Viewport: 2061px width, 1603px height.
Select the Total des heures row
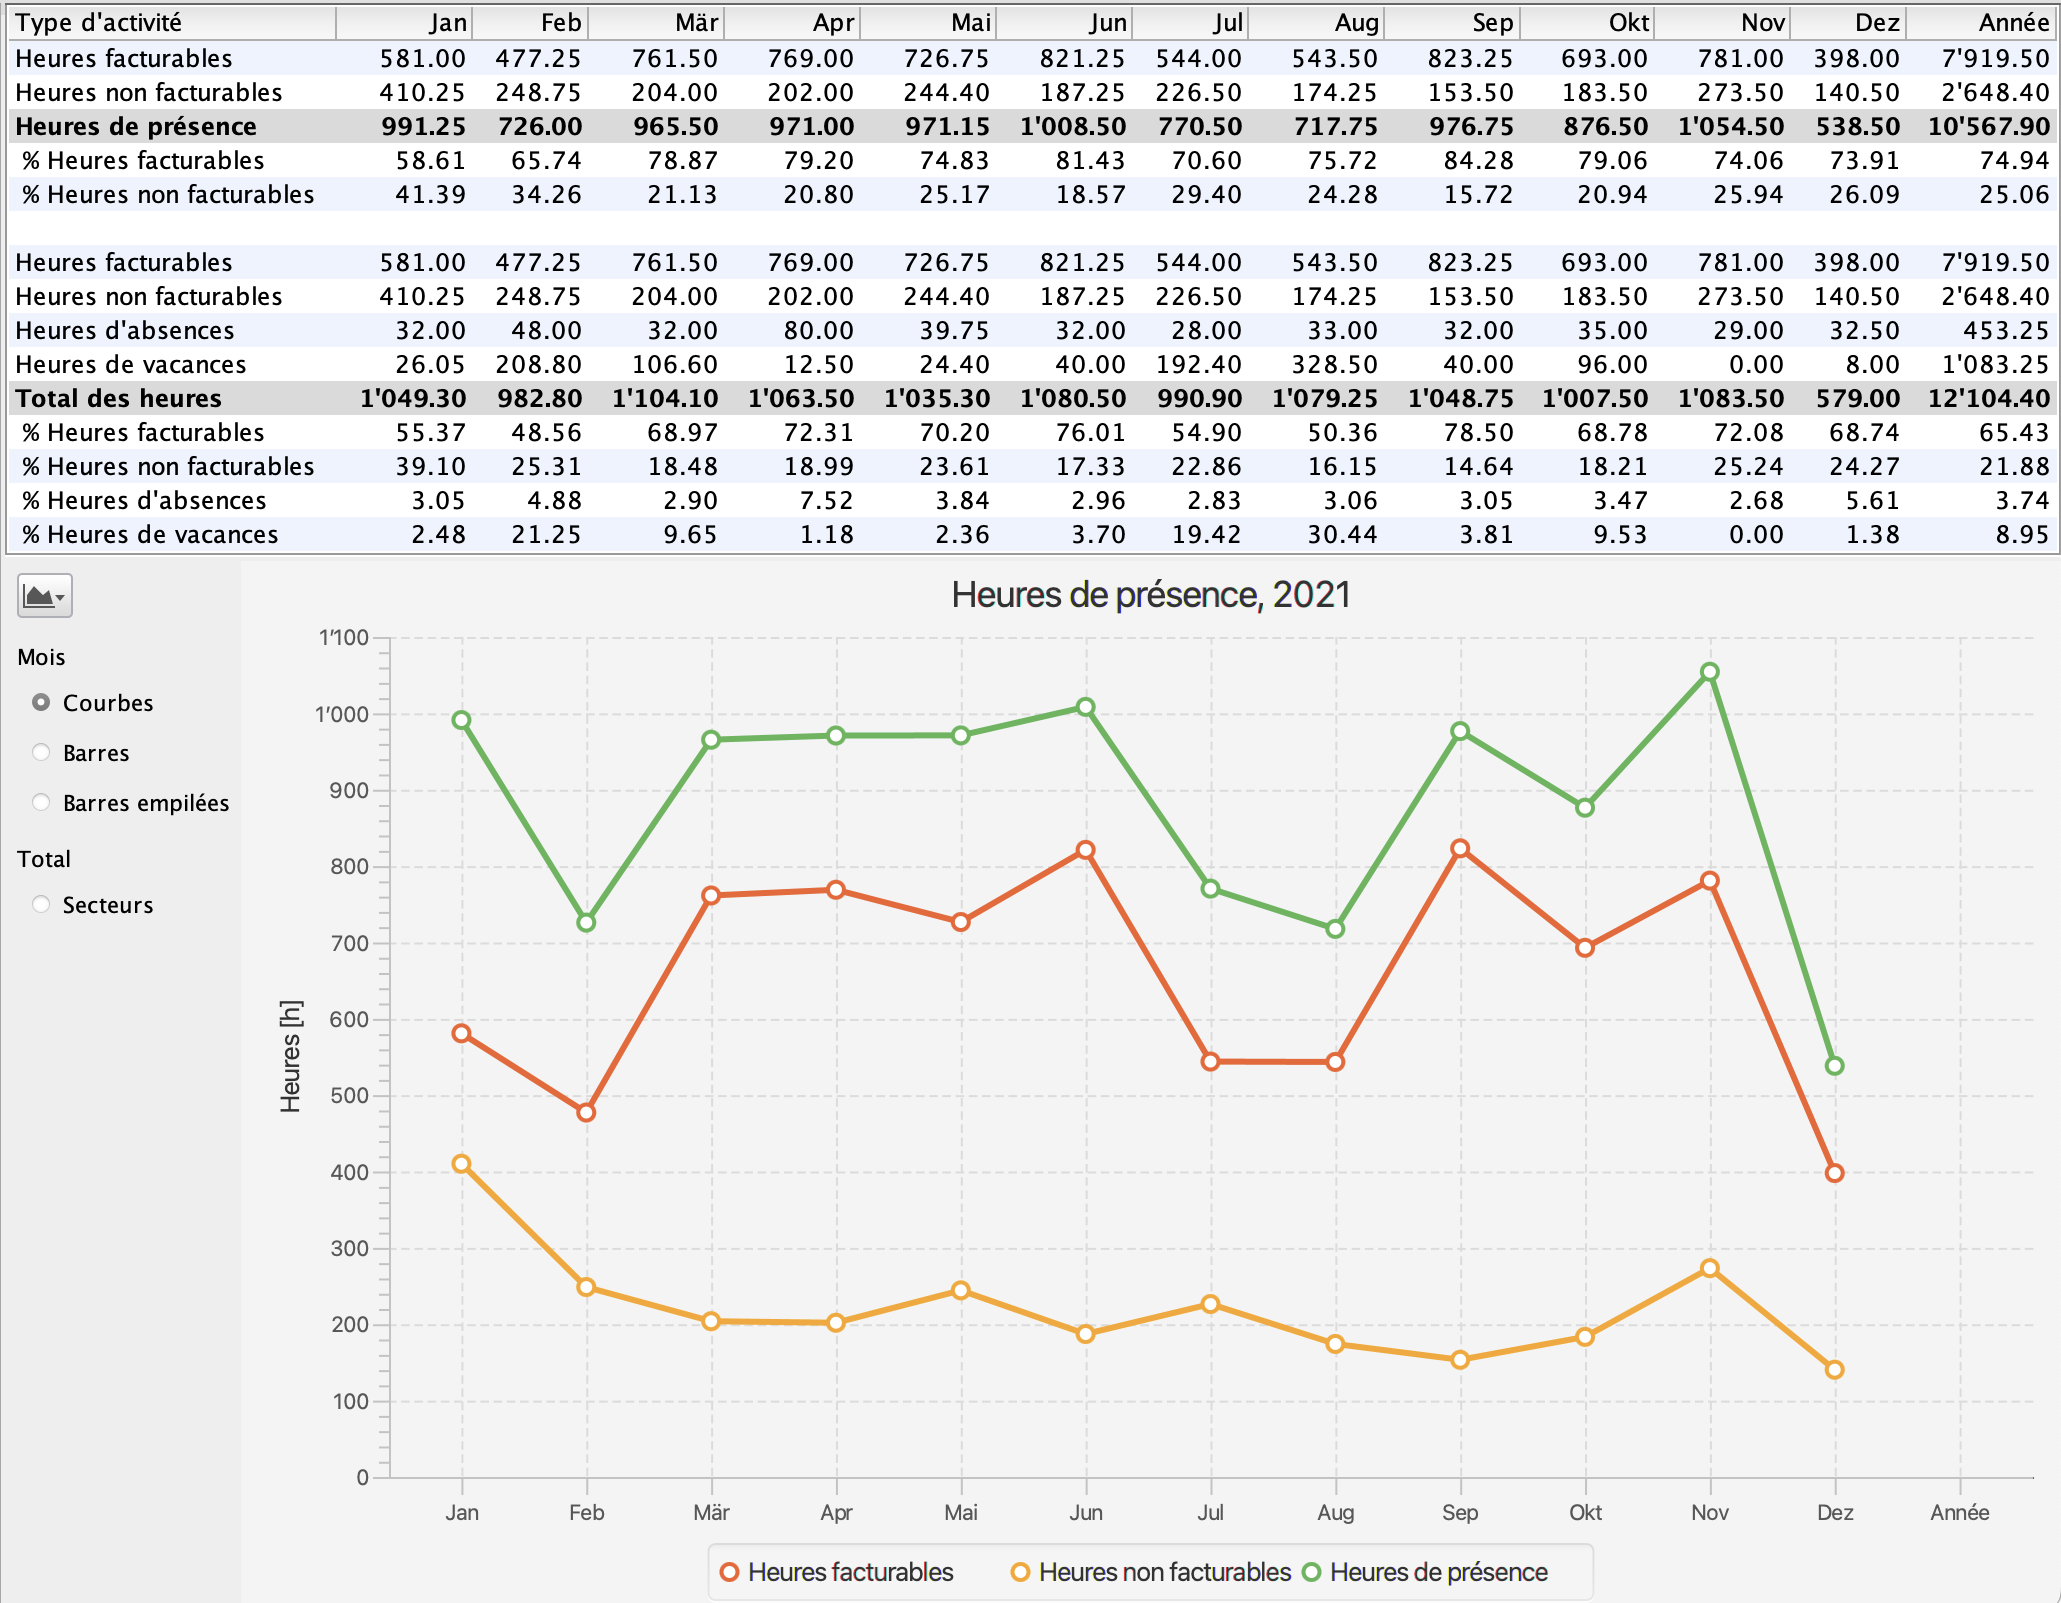pos(1032,398)
